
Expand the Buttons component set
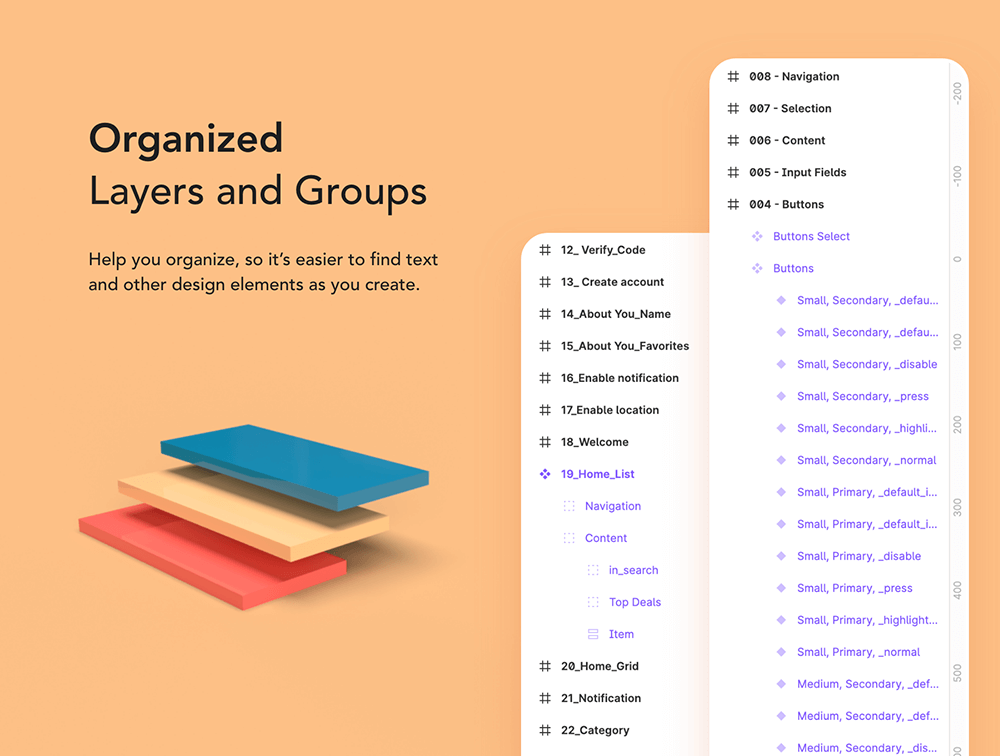click(x=793, y=269)
